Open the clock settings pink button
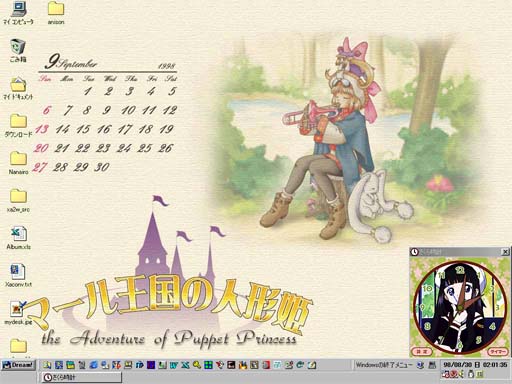This screenshot has width=512, height=384. point(422,351)
